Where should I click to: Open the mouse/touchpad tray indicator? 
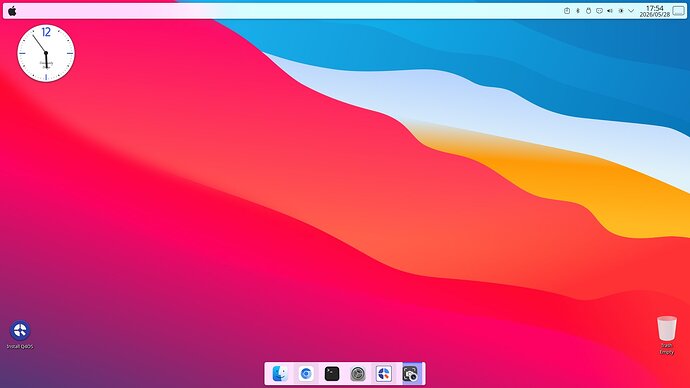(x=588, y=11)
